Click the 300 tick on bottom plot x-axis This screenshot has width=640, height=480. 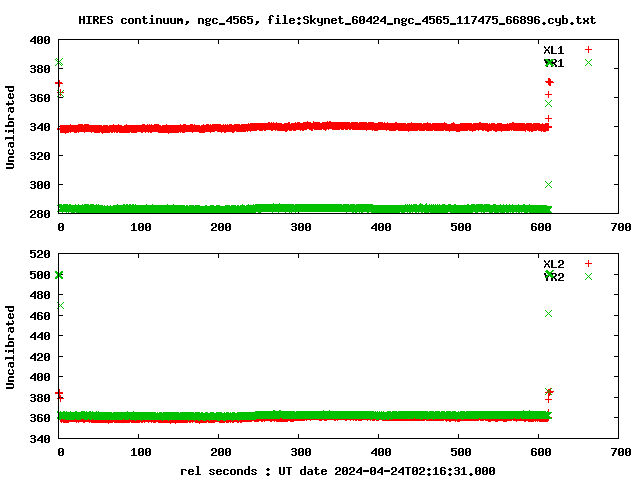[301, 452]
